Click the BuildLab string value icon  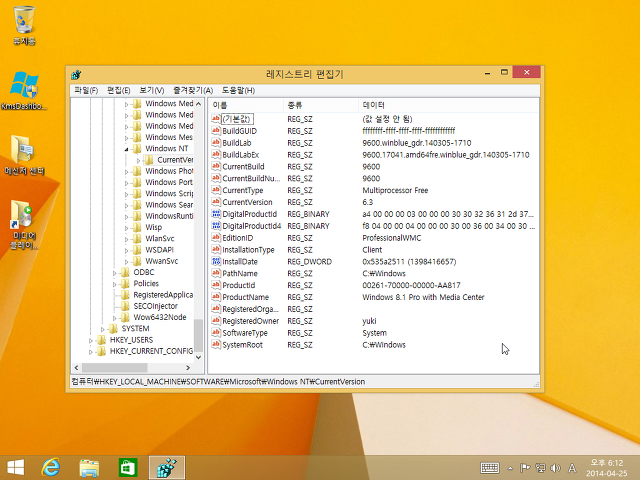coord(216,142)
